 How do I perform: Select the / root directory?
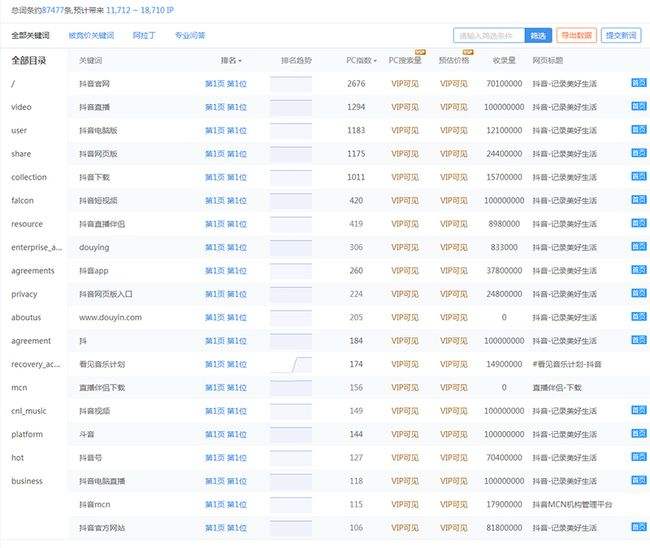coord(13,84)
